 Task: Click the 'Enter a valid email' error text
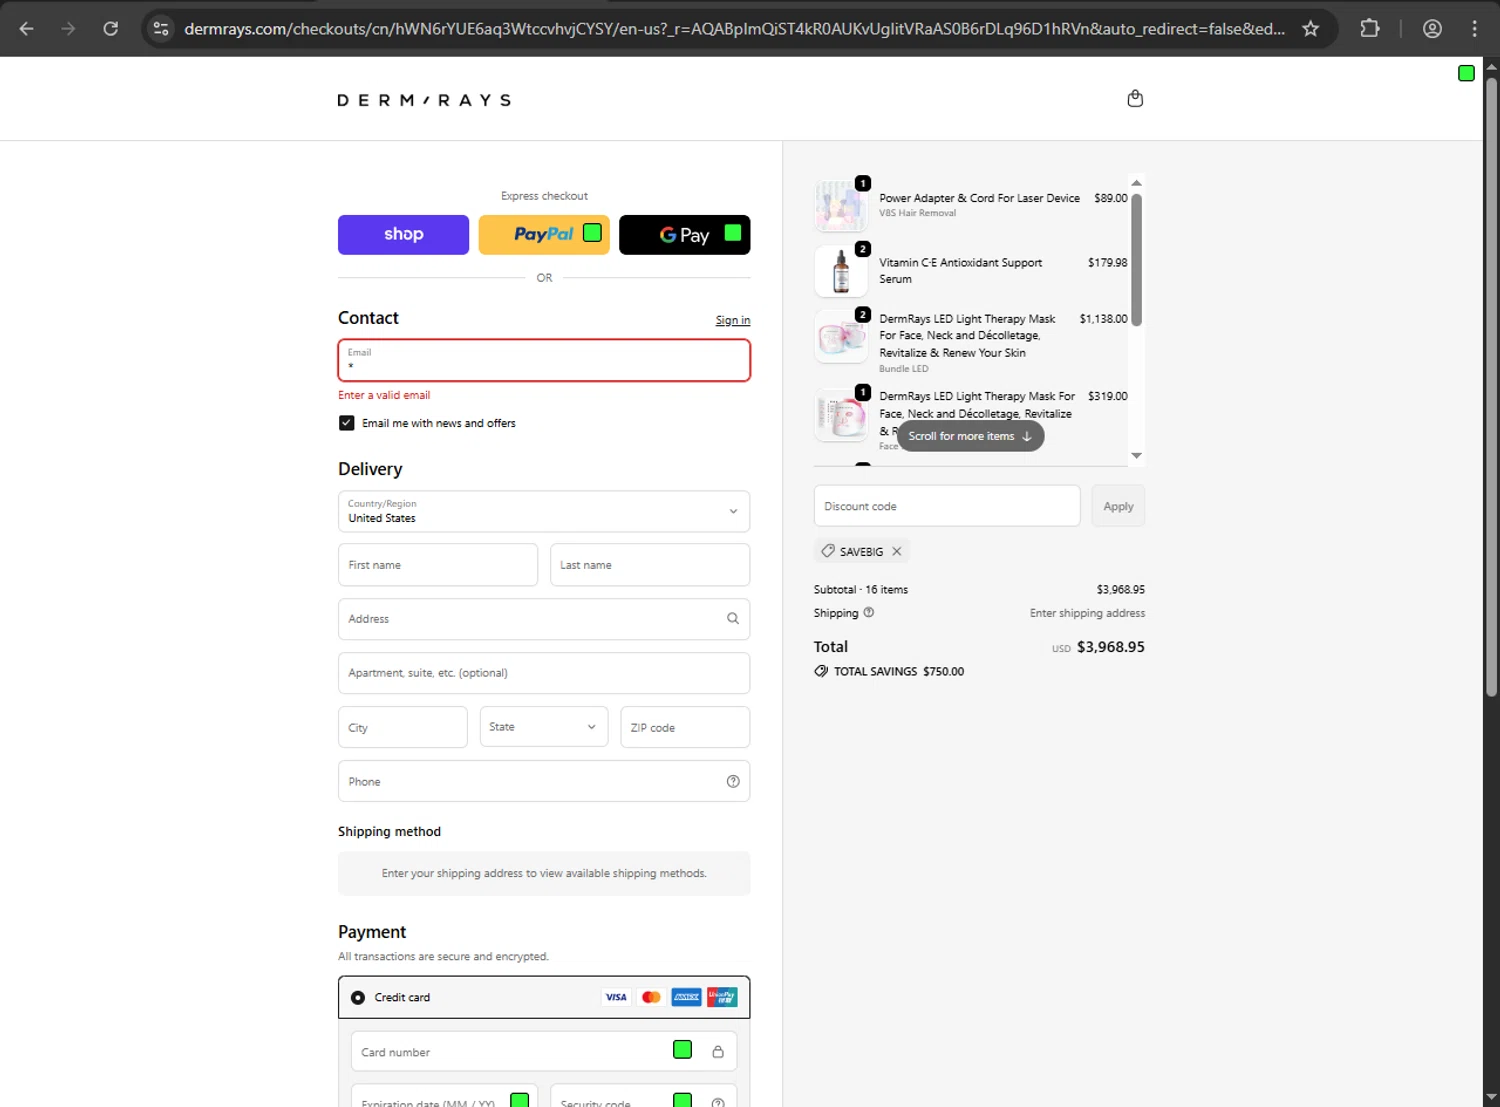(384, 395)
